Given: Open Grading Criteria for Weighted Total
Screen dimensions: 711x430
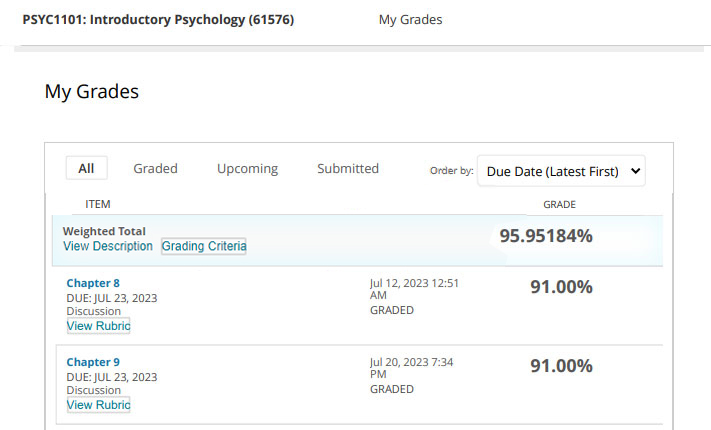Looking at the screenshot, I should pos(204,246).
